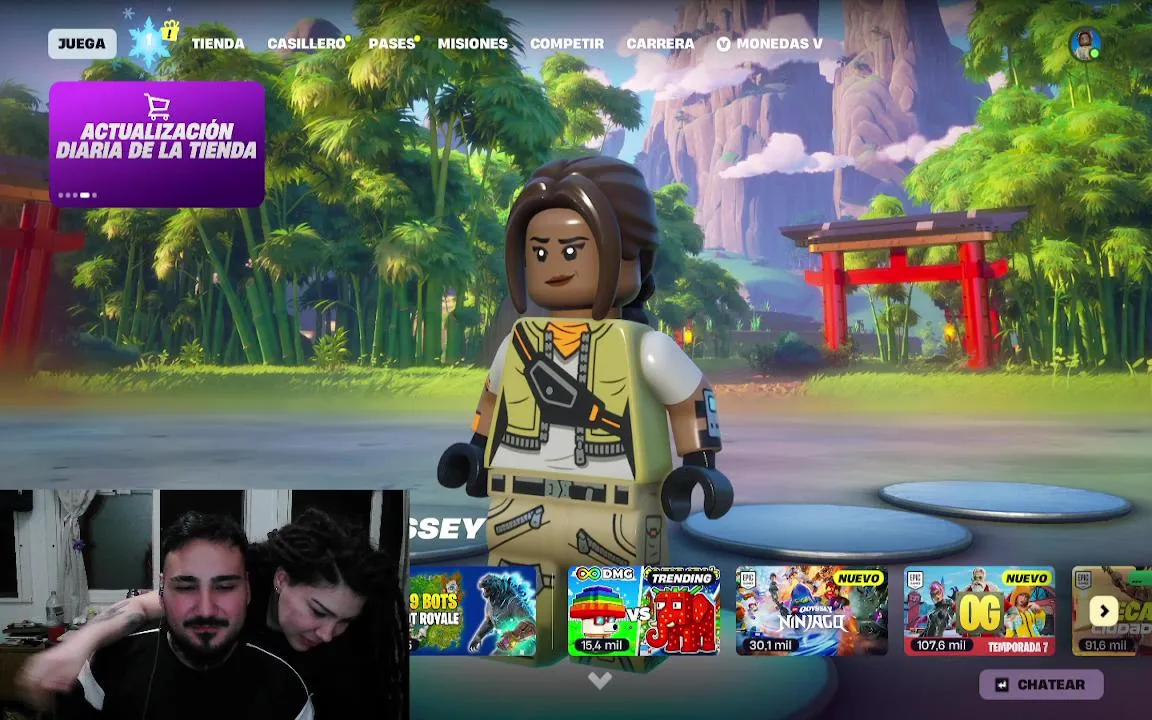
Task: Click the NUEVO badge on OG card
Action: coord(1026,578)
